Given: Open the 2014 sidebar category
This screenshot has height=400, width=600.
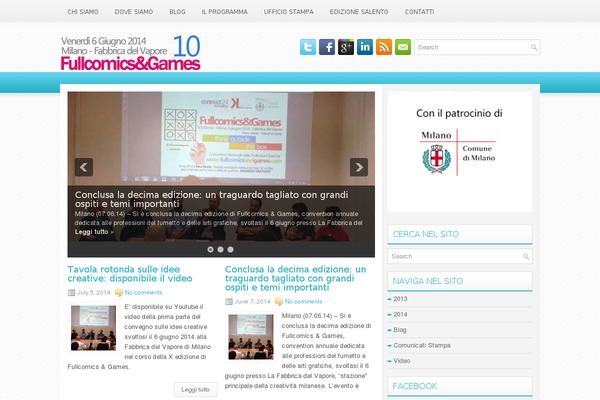Looking at the screenshot, I should [400, 314].
